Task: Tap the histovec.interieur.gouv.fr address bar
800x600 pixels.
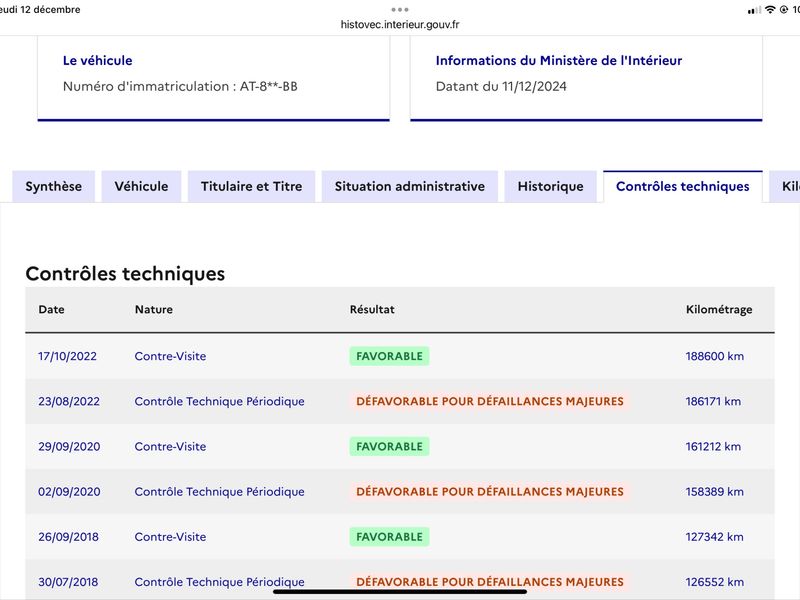Action: [400, 24]
